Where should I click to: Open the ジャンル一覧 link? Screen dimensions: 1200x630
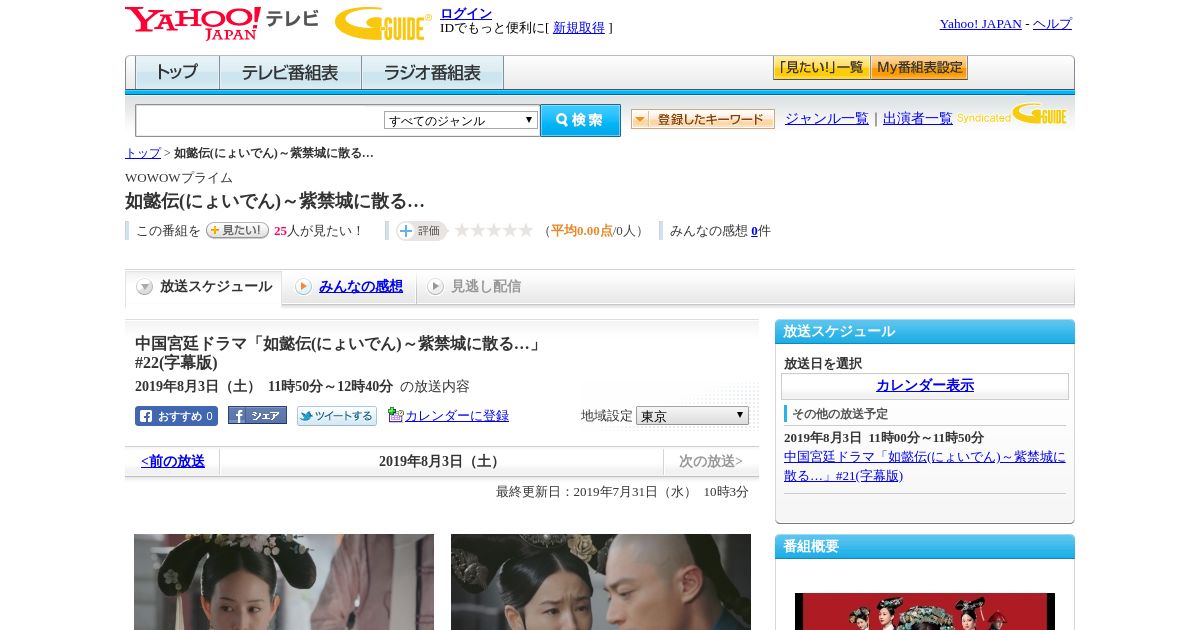coord(827,119)
